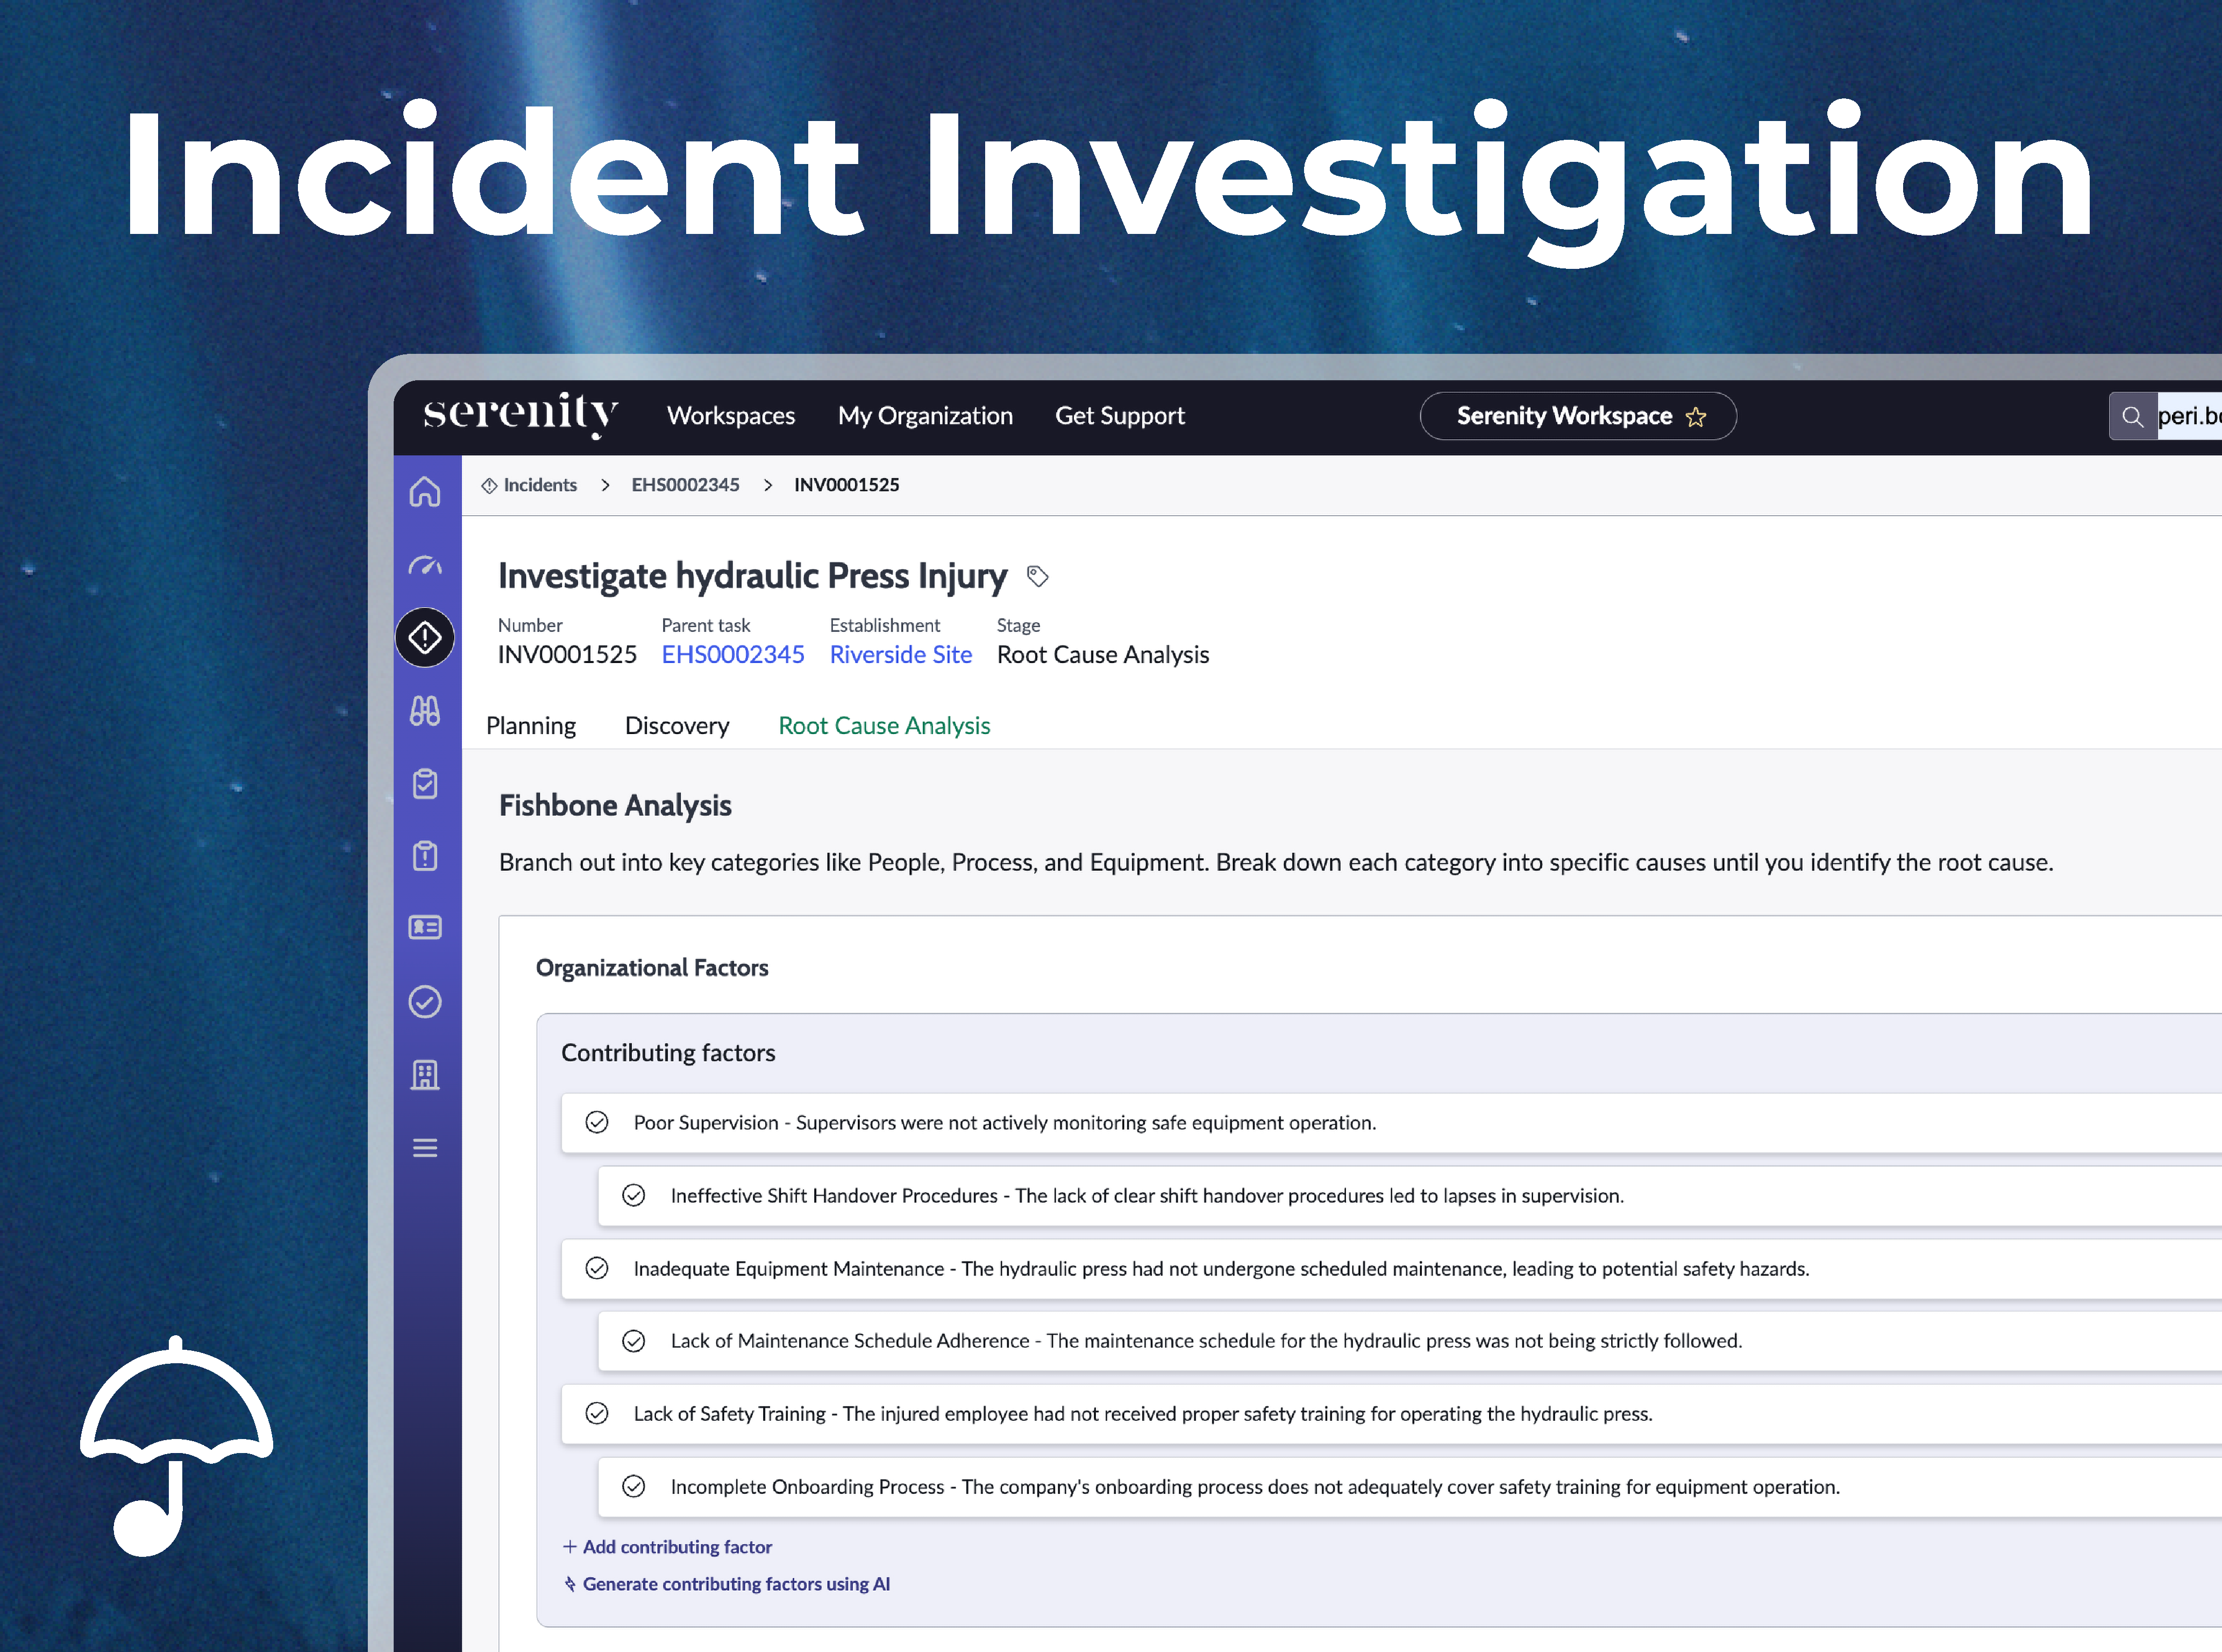Switch to the Planning tab
Image resolution: width=2222 pixels, height=1652 pixels.
pos(531,725)
